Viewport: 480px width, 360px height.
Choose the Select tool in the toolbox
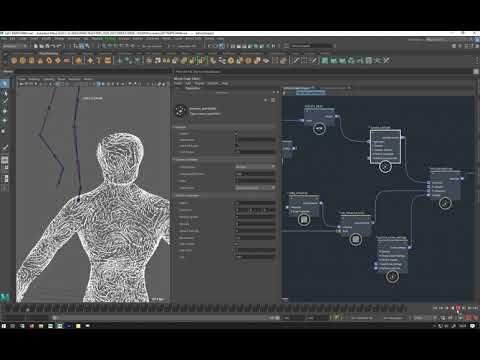[x=5, y=83]
